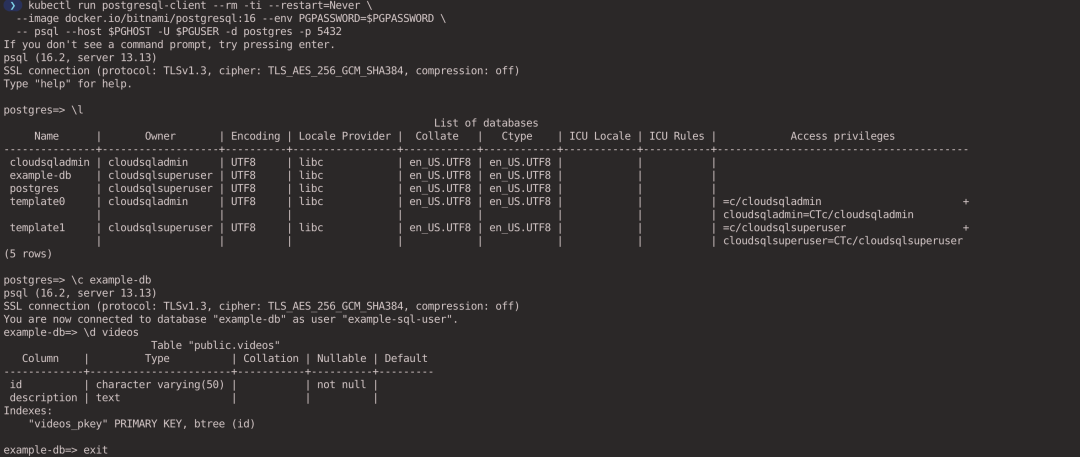Click the character varying(50) type cell

(160, 385)
